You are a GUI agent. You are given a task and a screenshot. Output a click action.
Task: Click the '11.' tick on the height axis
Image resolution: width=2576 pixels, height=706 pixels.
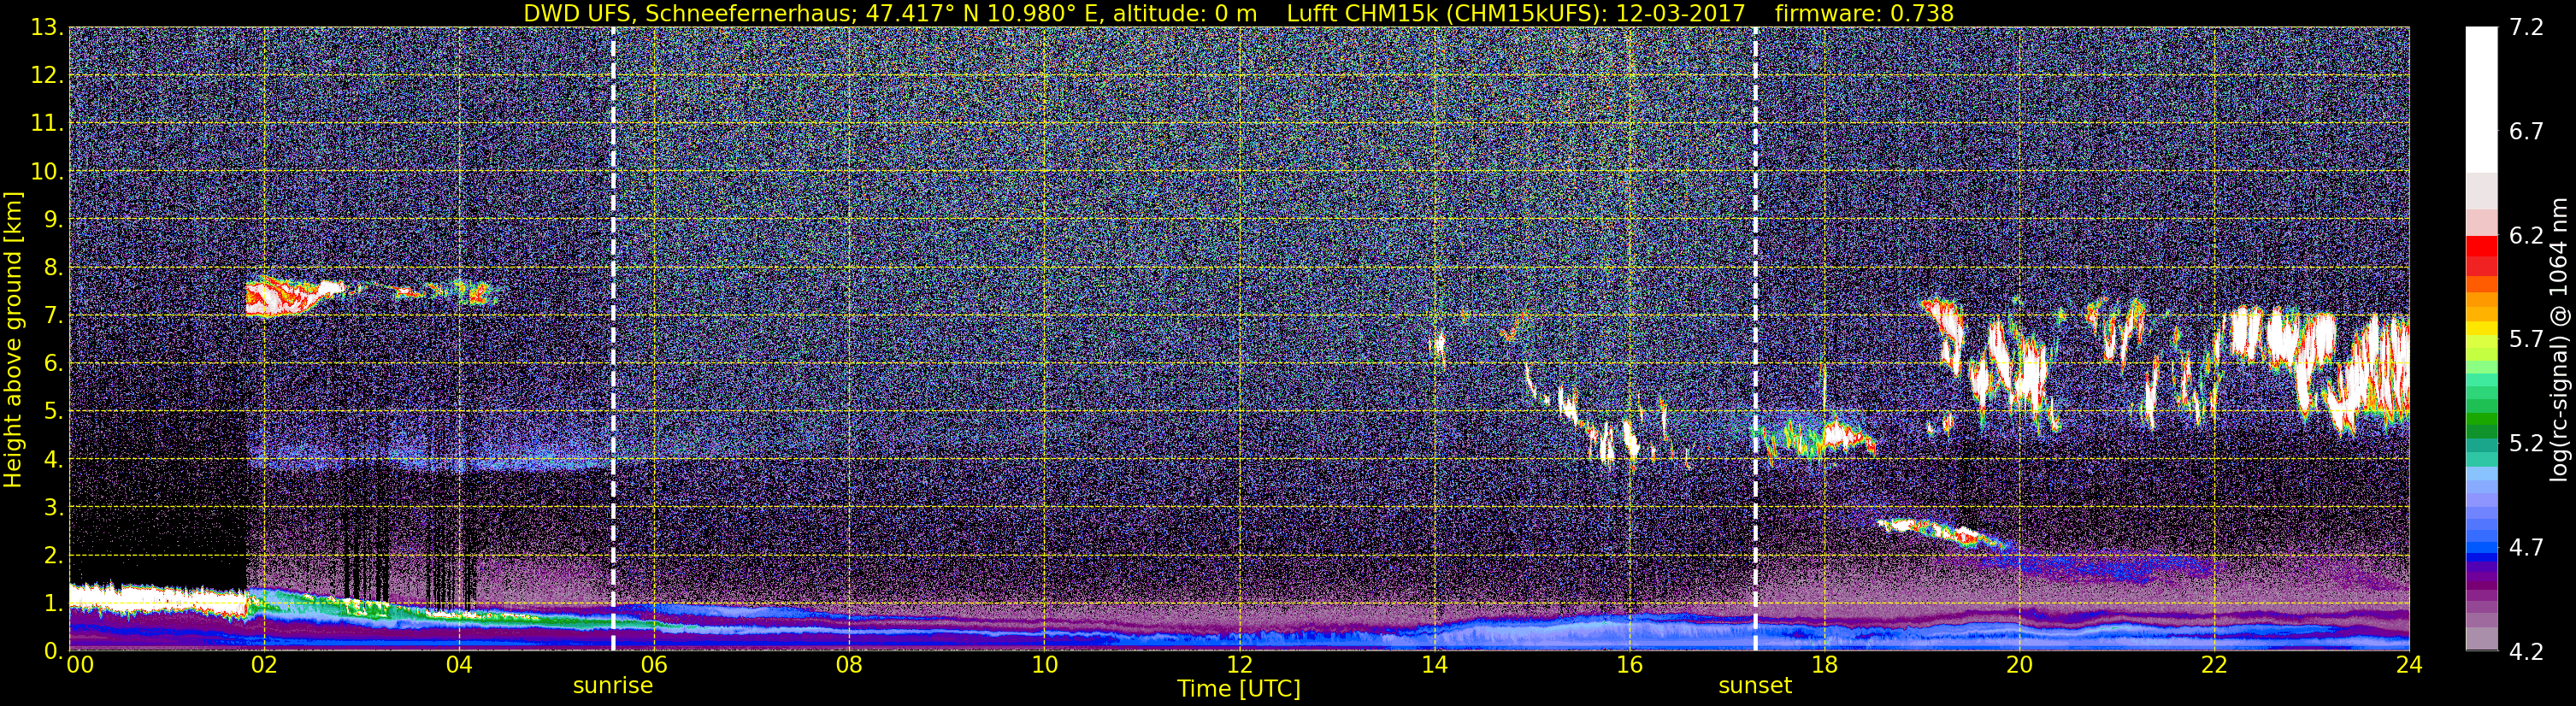(x=47, y=124)
